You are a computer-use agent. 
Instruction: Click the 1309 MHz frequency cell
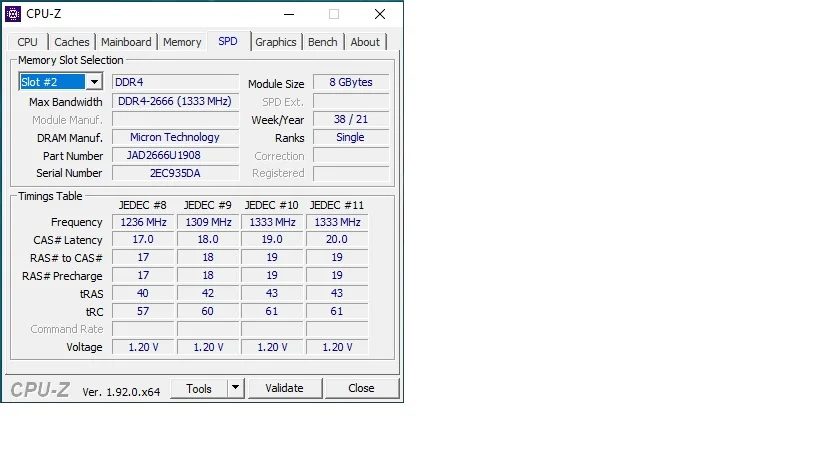pos(208,222)
